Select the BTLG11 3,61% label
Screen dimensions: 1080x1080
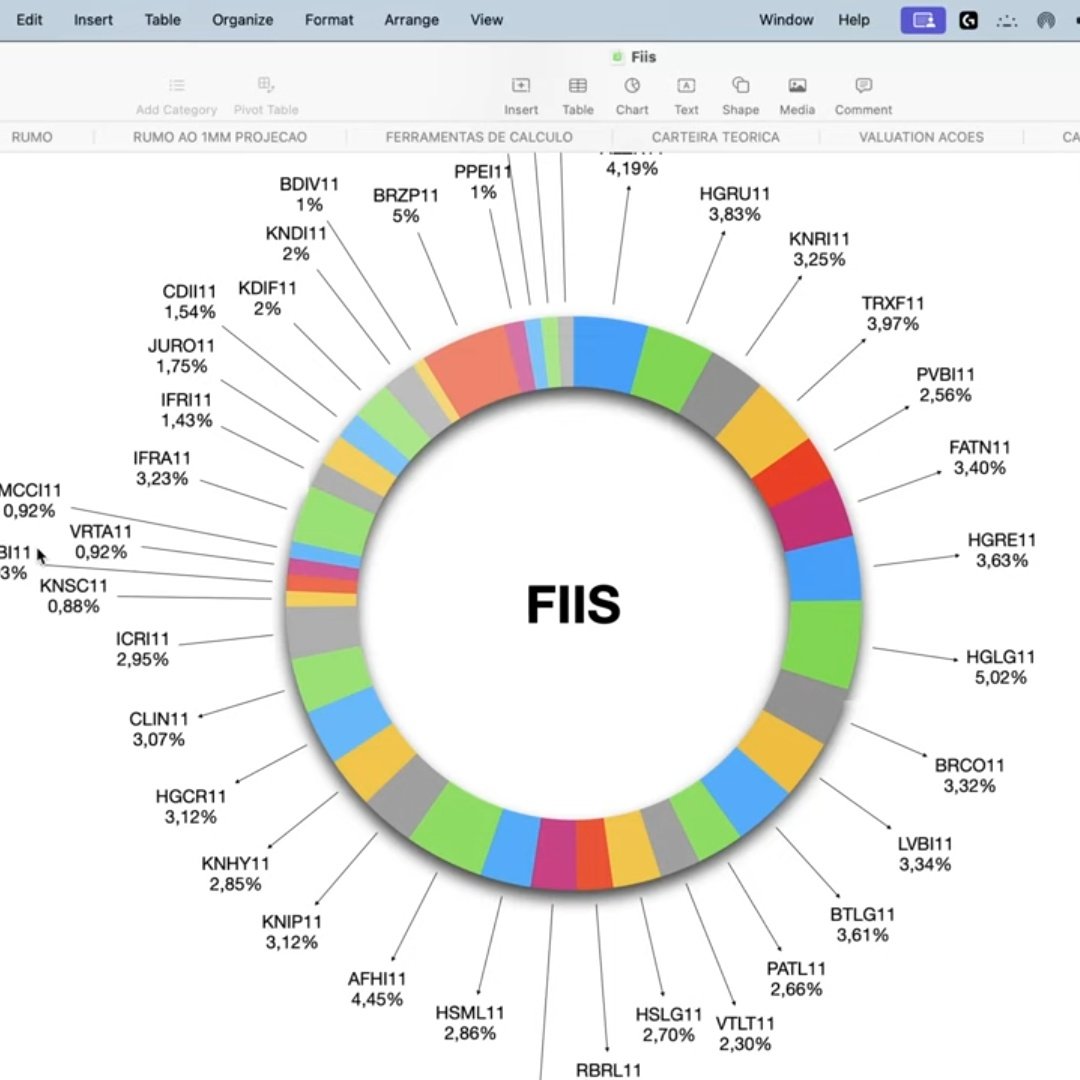coord(862,924)
